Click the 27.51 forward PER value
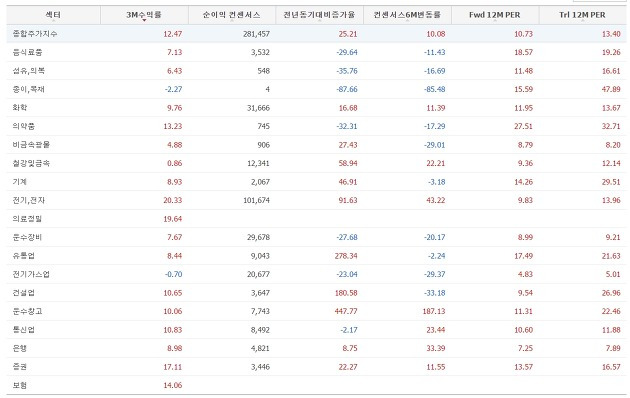The height and width of the screenshot is (398, 630). click(x=524, y=127)
